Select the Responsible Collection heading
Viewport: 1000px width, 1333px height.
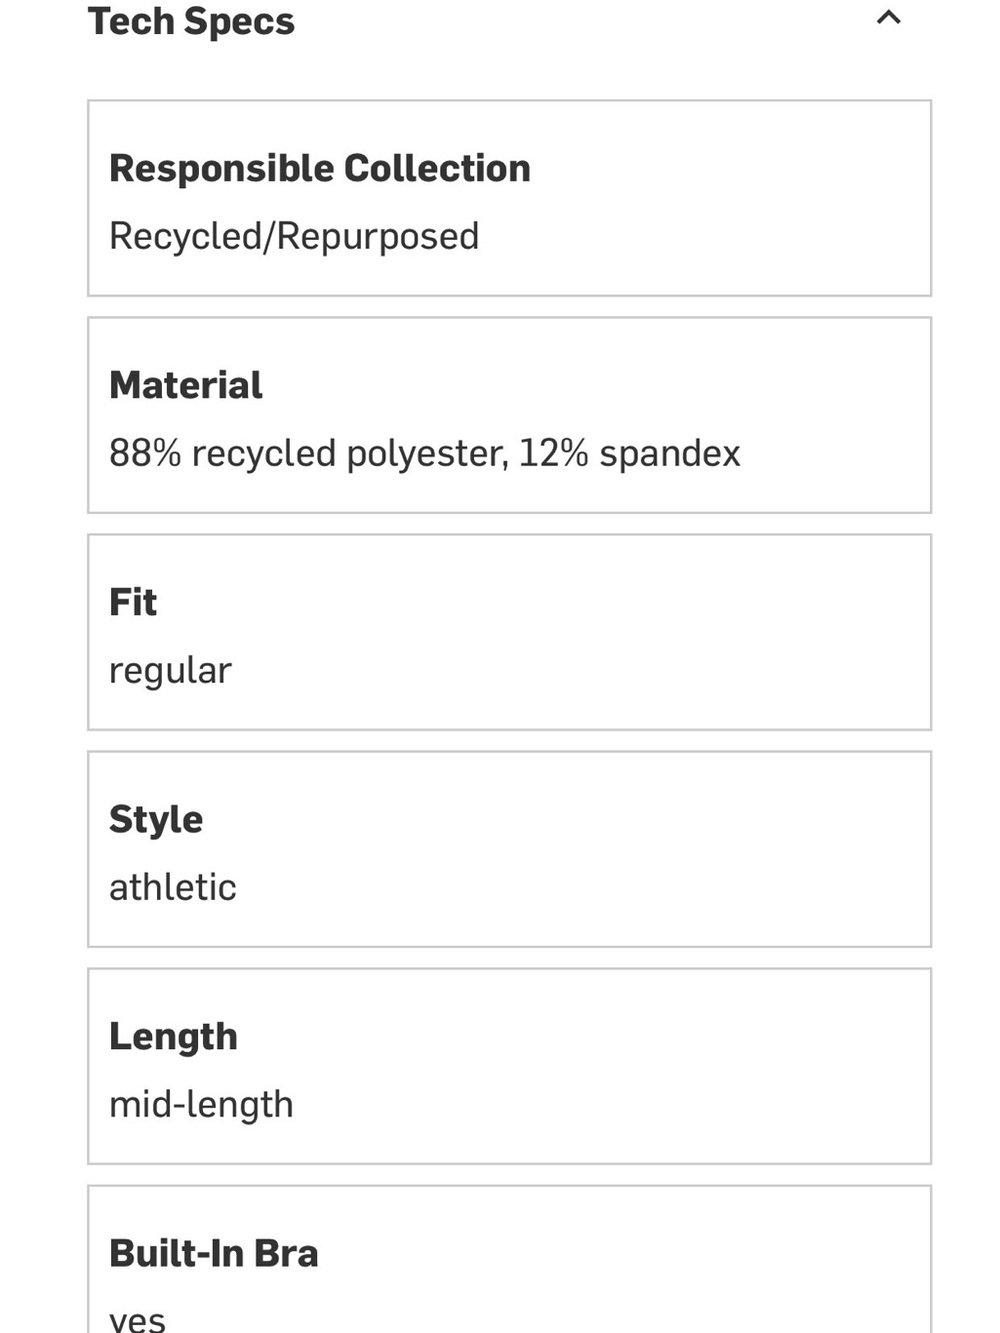coord(320,168)
